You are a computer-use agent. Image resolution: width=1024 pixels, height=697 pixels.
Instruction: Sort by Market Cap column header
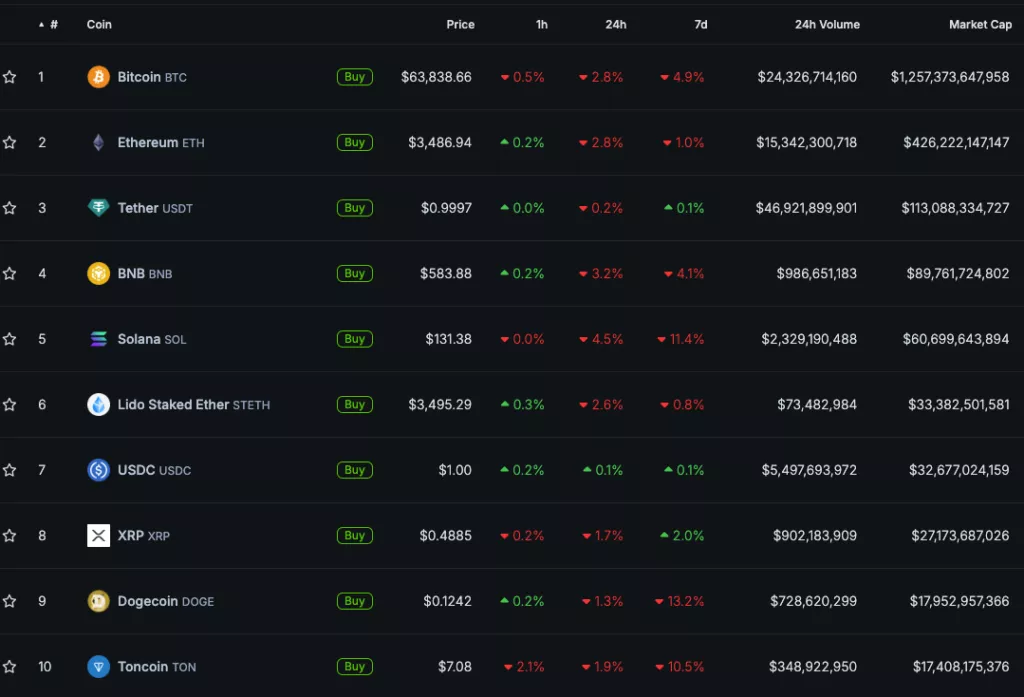(980, 24)
